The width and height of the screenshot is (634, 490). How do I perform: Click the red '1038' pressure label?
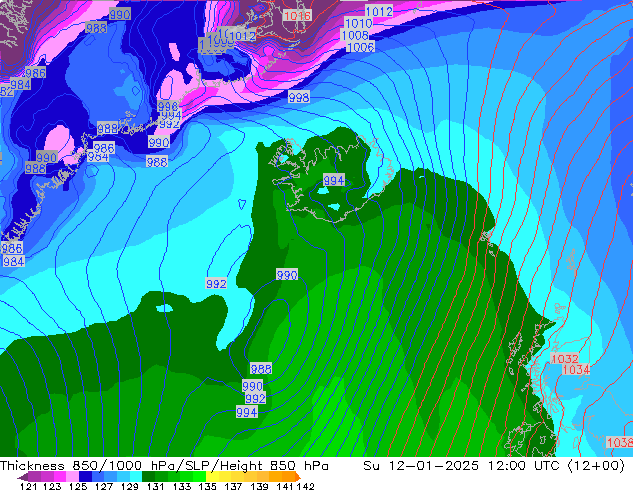point(619,442)
